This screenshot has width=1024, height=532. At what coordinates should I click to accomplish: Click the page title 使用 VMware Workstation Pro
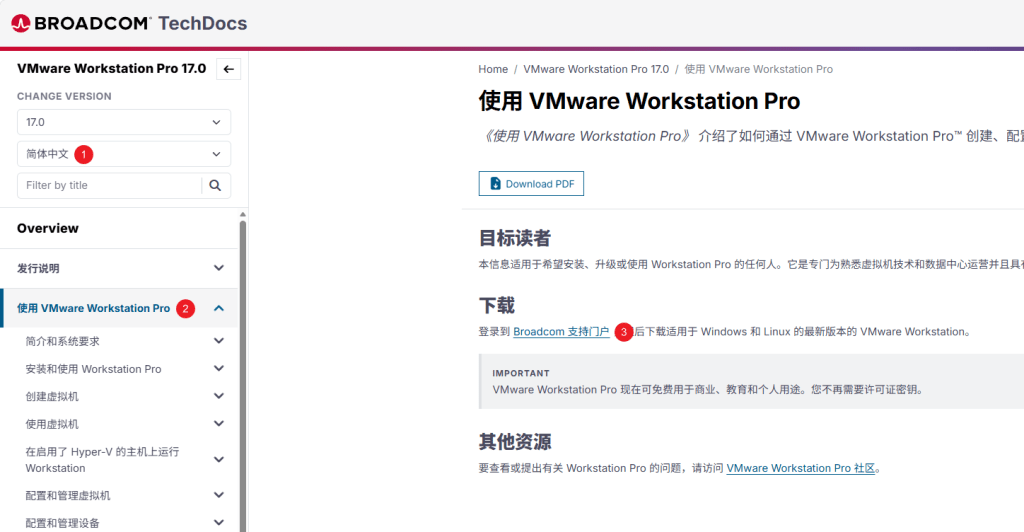coord(639,101)
